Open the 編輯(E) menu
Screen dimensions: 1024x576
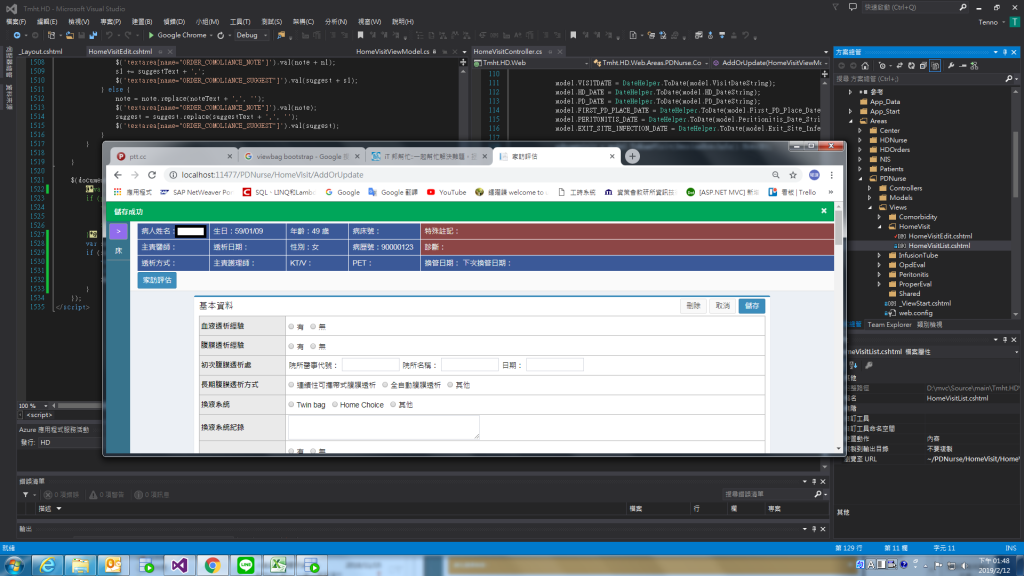click(x=47, y=22)
